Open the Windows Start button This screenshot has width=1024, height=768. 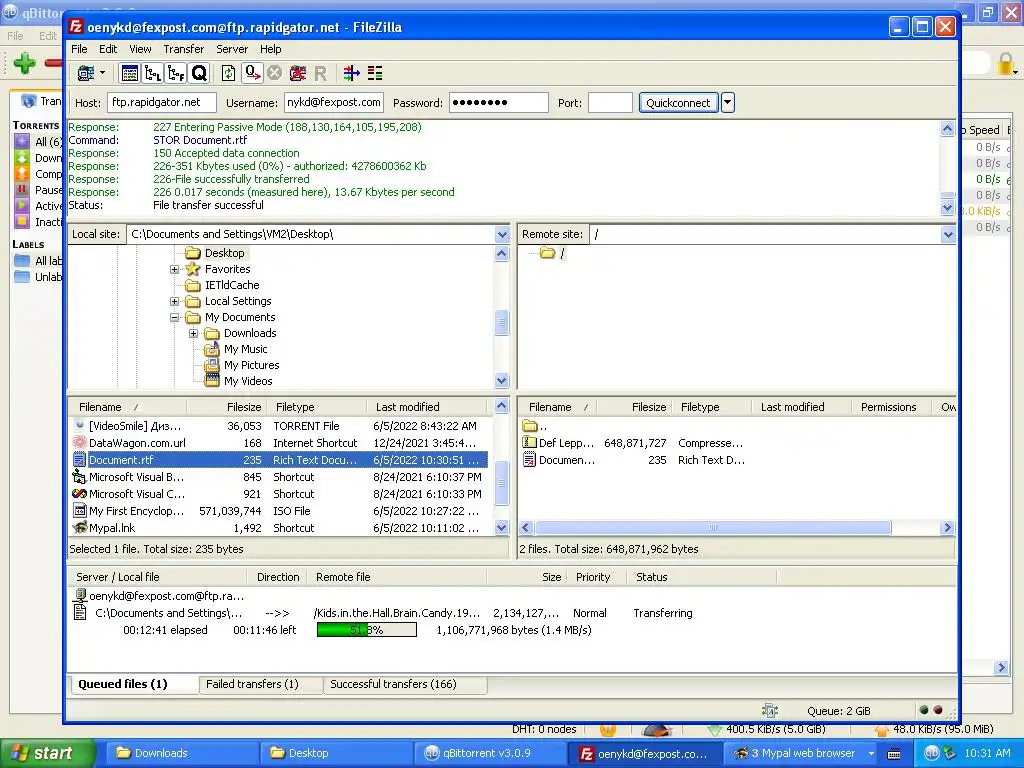pos(46,753)
